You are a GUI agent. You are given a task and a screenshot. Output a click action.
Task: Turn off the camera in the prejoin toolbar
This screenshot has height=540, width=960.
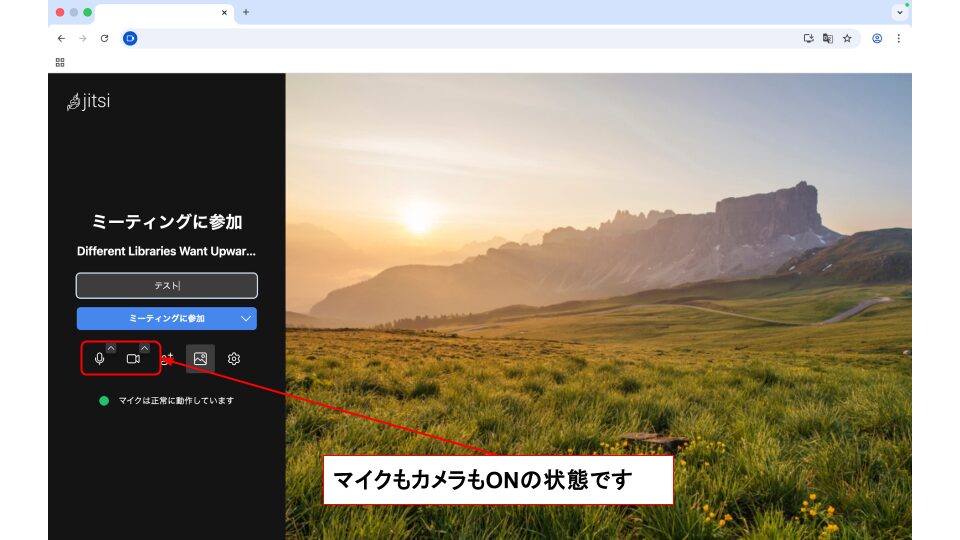click(x=133, y=359)
